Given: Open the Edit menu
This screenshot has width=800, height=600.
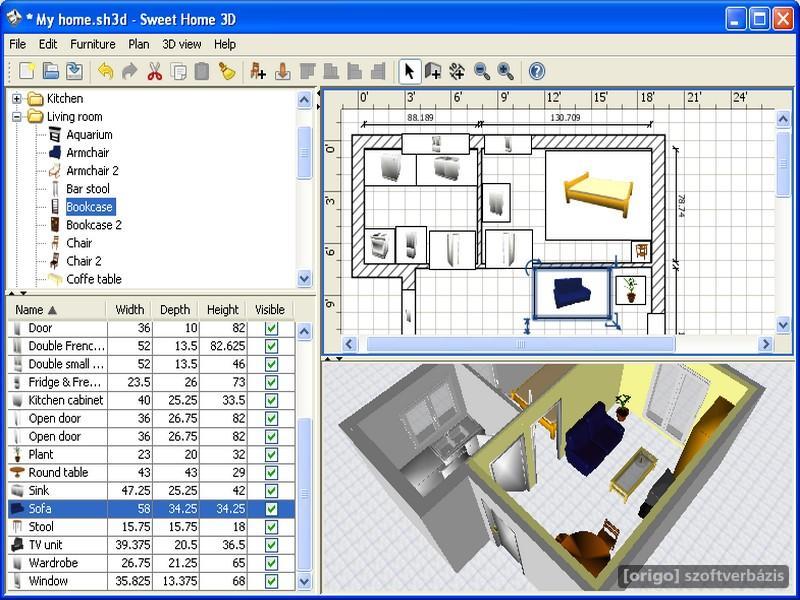Looking at the screenshot, I should [x=48, y=44].
